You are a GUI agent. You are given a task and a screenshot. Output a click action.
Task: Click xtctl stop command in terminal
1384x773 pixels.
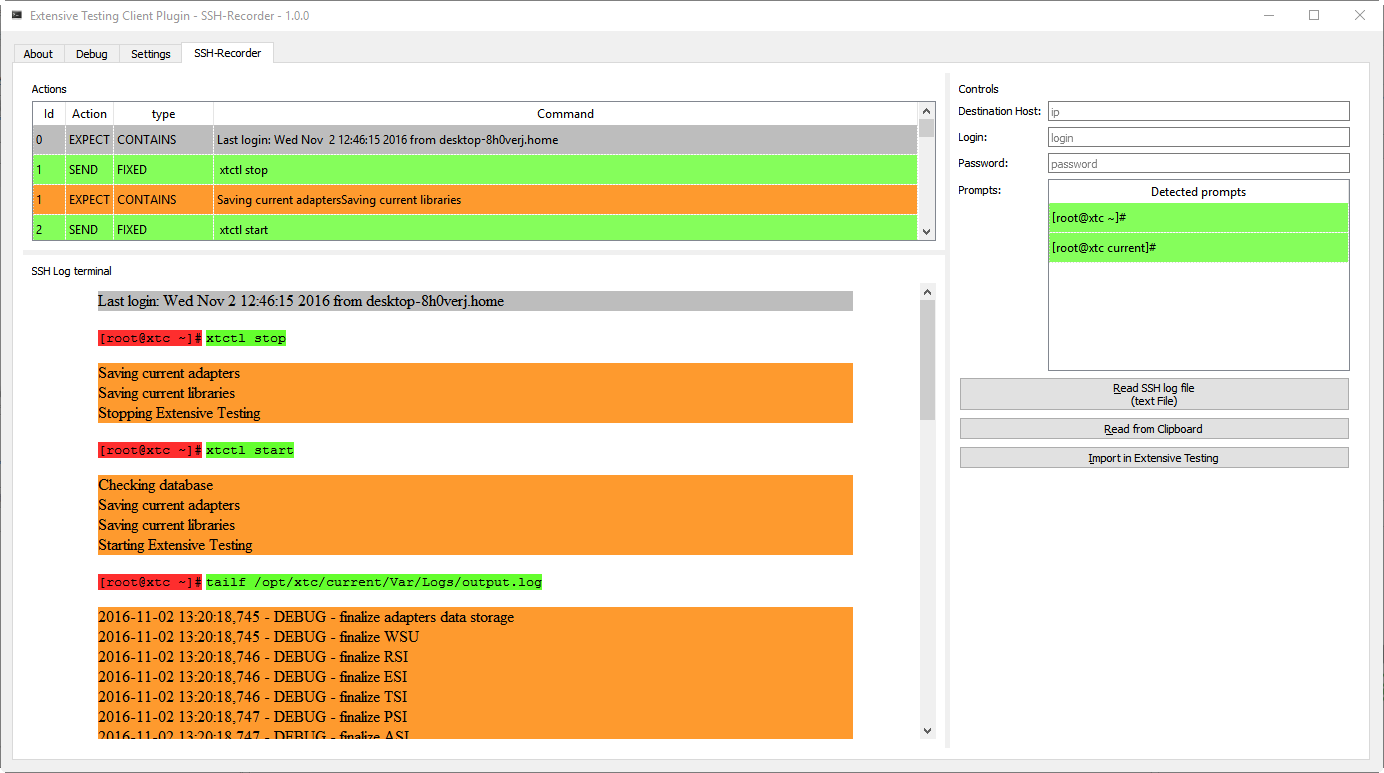(x=246, y=338)
